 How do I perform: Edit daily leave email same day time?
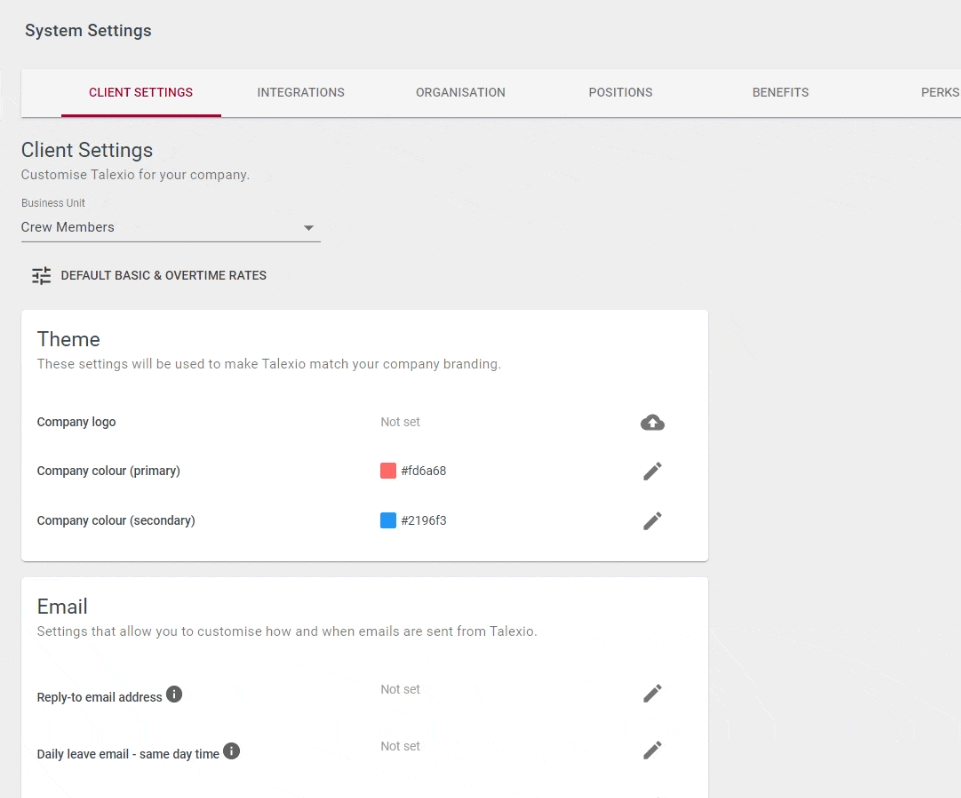click(x=652, y=750)
